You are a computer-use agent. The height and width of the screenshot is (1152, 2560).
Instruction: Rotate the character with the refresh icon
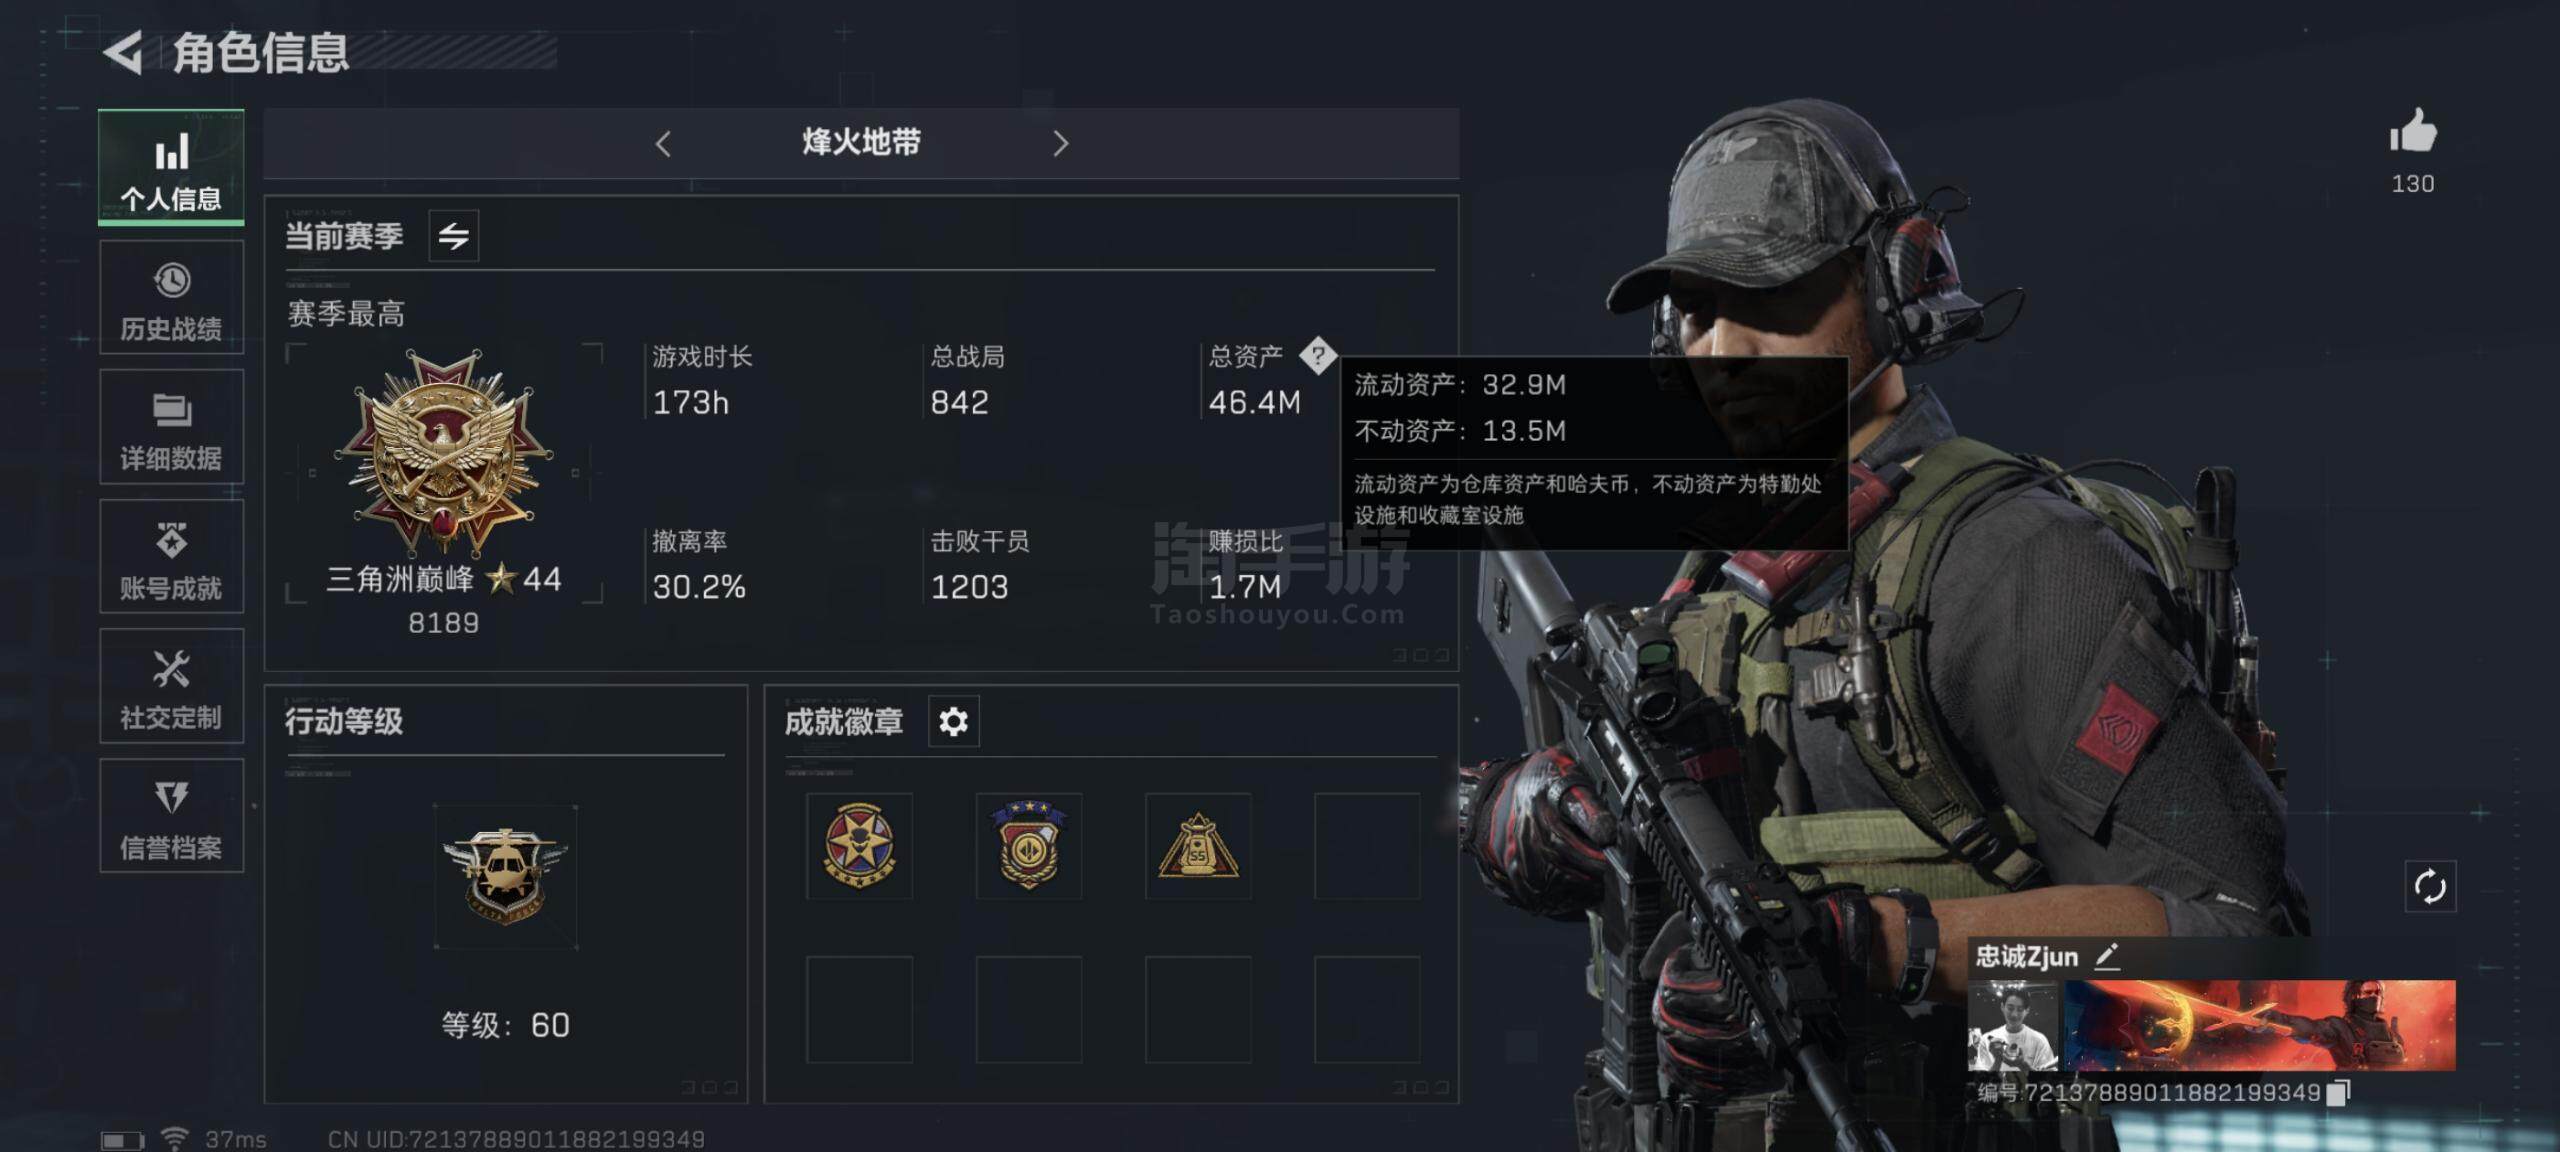coord(2430,886)
